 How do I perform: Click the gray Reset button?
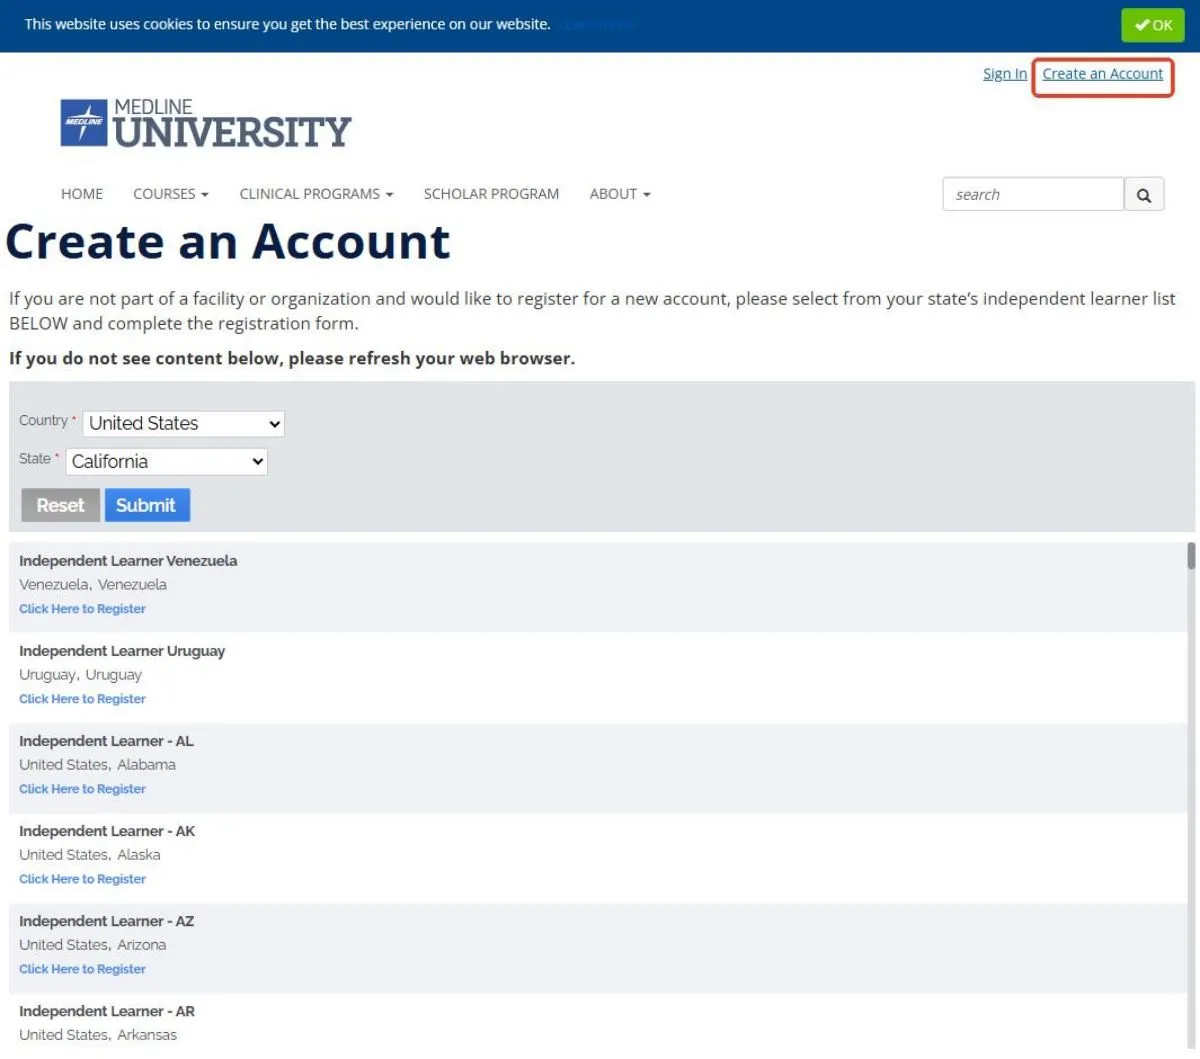pyautogui.click(x=60, y=506)
